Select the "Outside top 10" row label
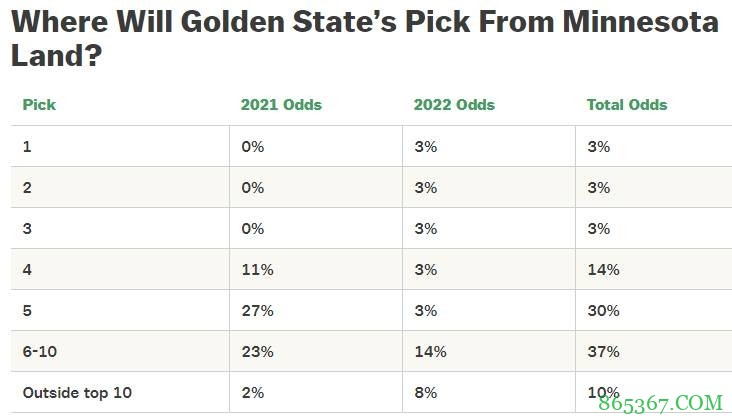Screen dimensions: 732x418 coord(77,393)
